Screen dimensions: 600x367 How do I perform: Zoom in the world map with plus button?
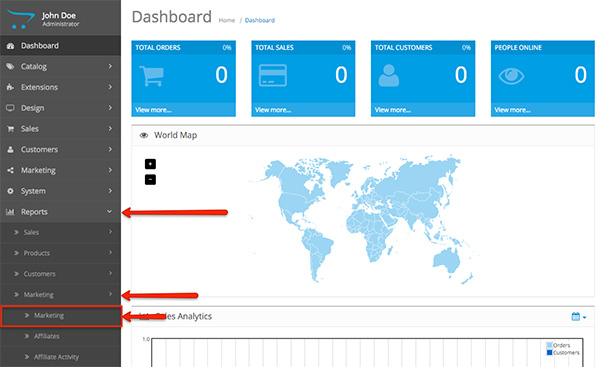[x=150, y=164]
